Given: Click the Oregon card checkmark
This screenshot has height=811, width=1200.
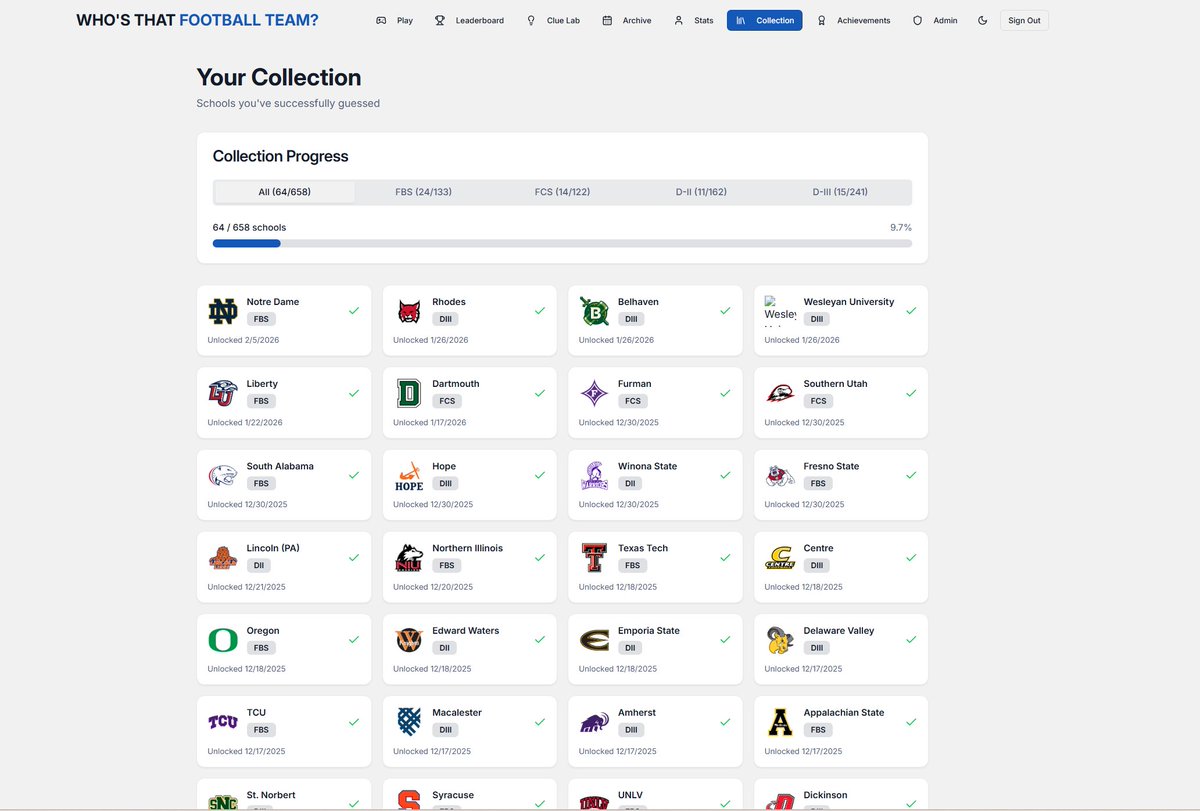Looking at the screenshot, I should 354,640.
